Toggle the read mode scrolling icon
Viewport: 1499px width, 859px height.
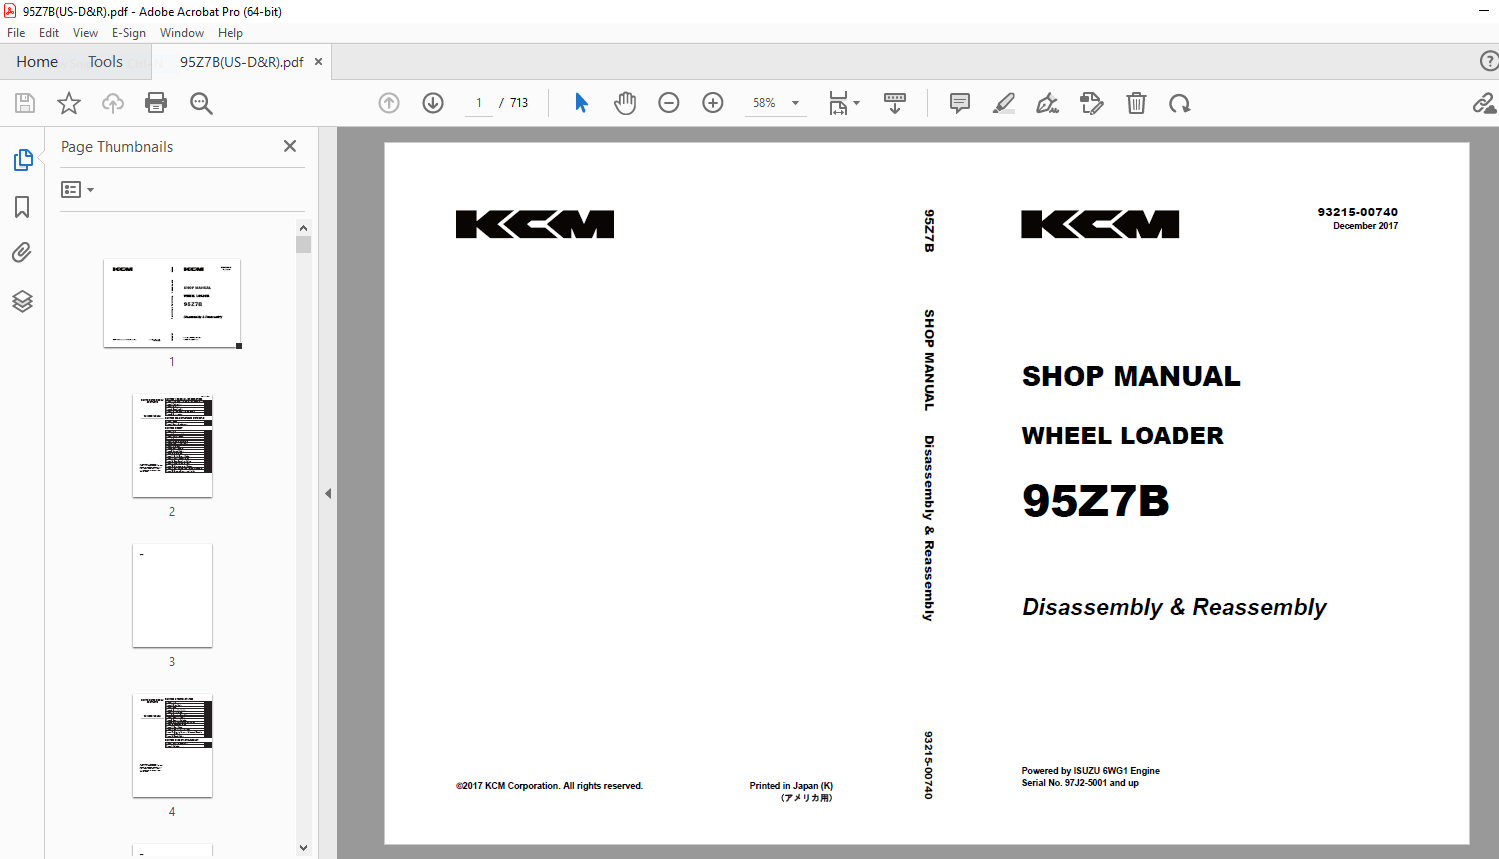[x=895, y=103]
